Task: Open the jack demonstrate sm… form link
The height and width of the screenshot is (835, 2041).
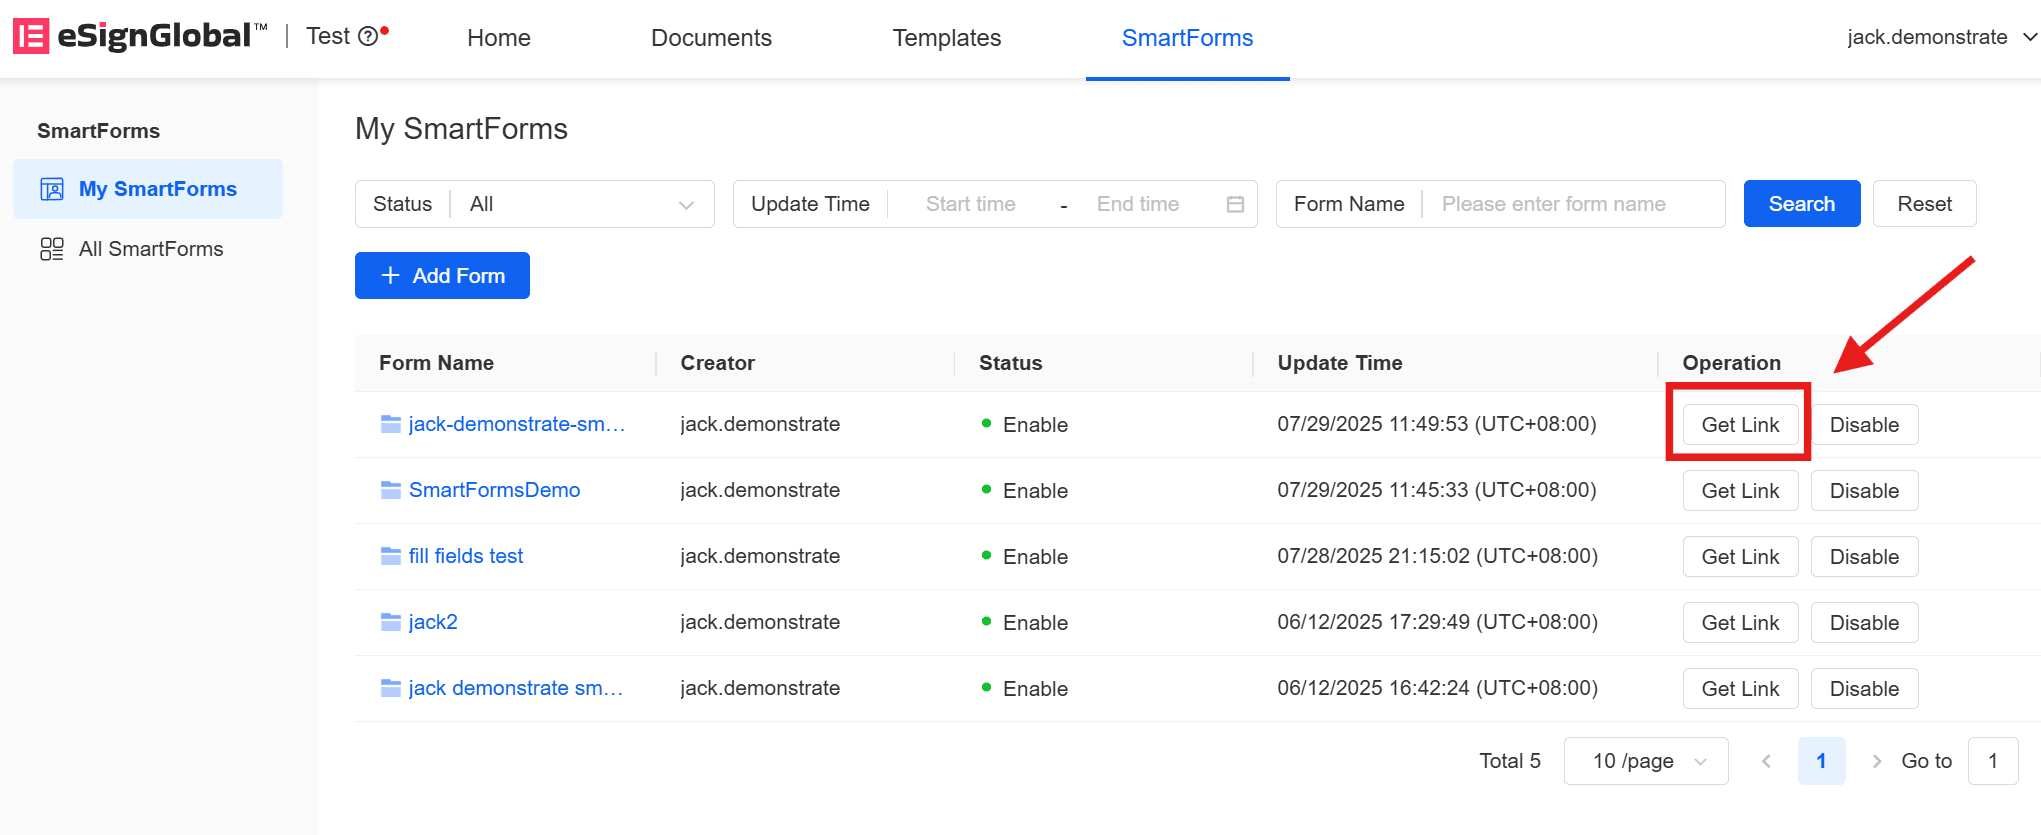Action: [x=516, y=688]
